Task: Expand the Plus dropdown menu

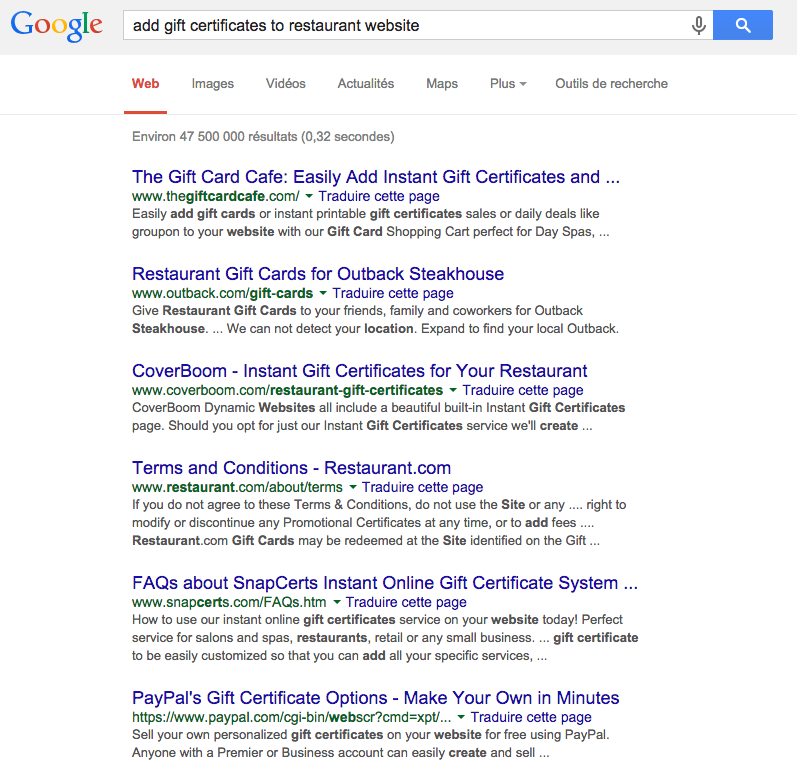Action: click(508, 83)
